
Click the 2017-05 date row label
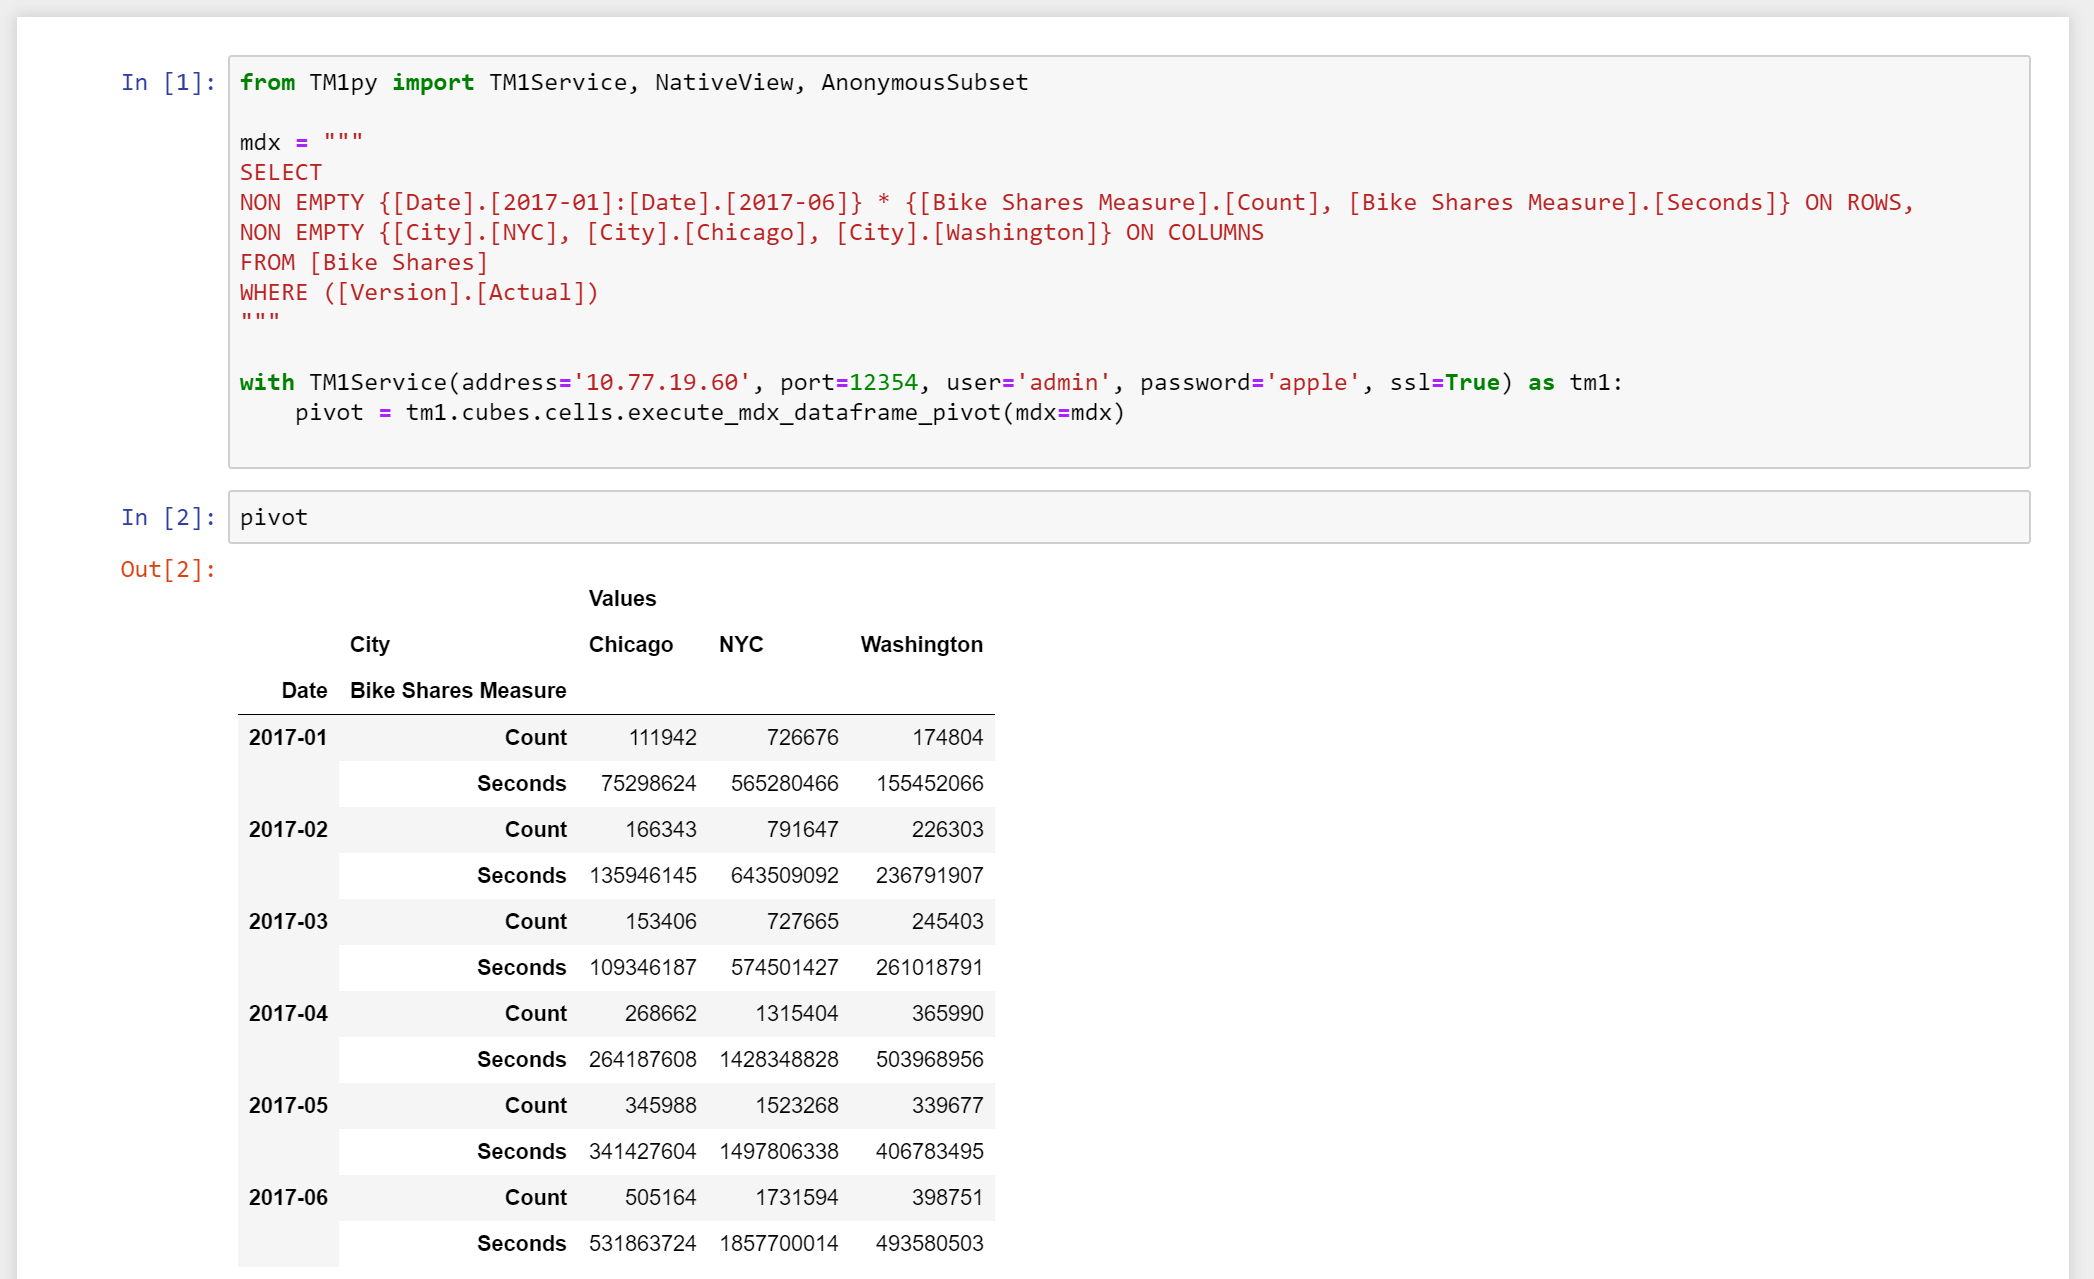point(288,1105)
